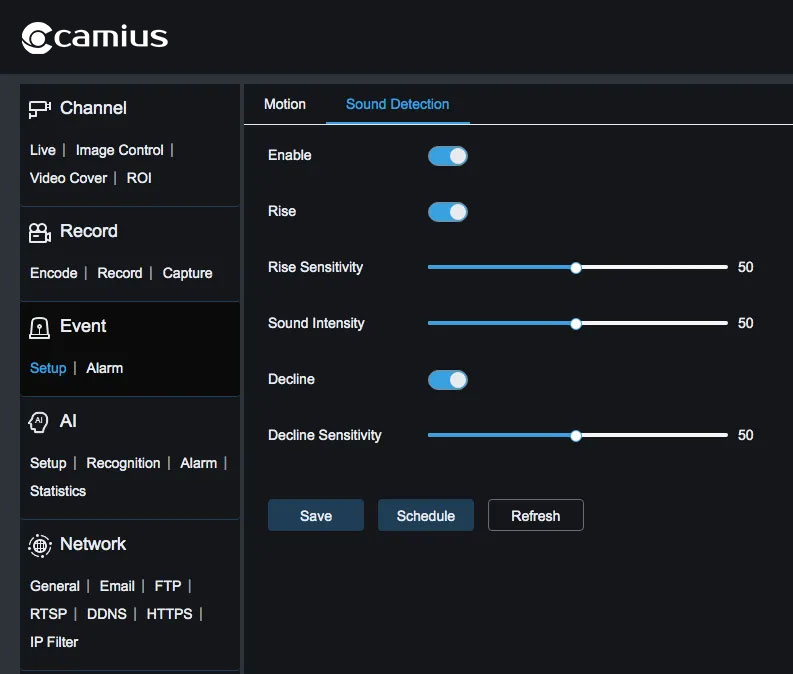Switch to the Motion tab
This screenshot has width=793, height=674.
(285, 104)
